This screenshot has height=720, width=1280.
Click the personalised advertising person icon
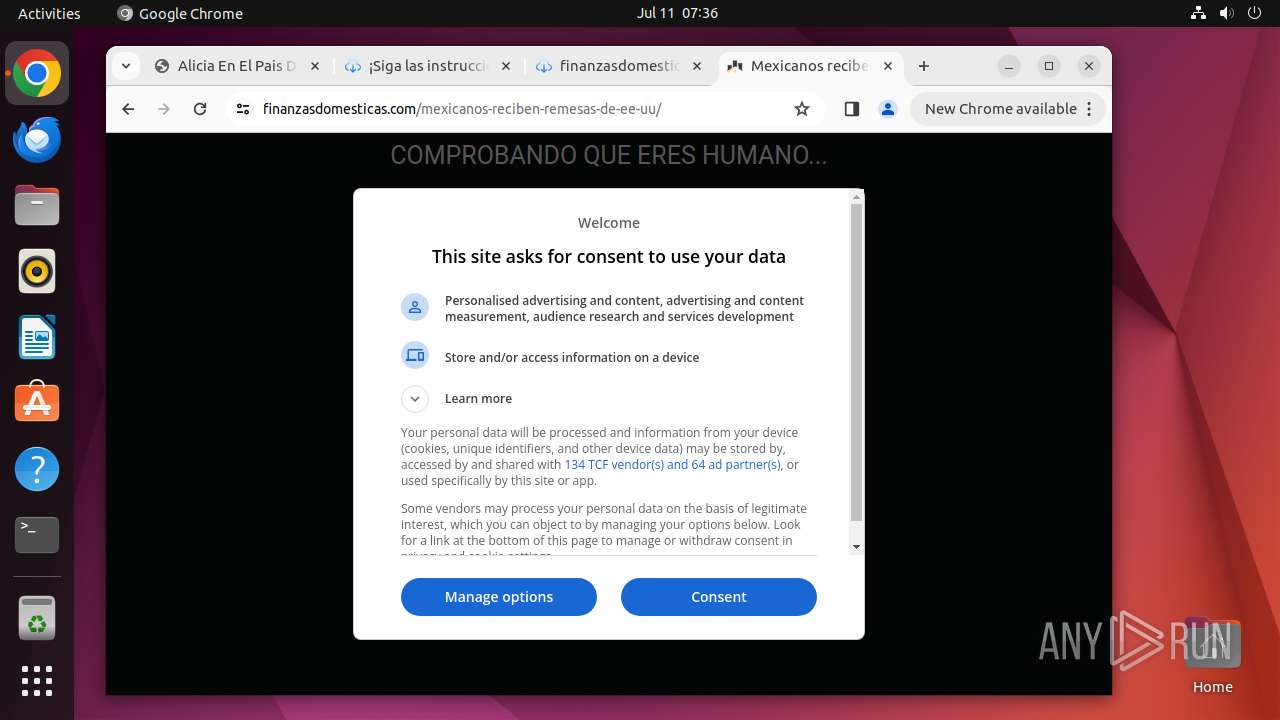(415, 307)
